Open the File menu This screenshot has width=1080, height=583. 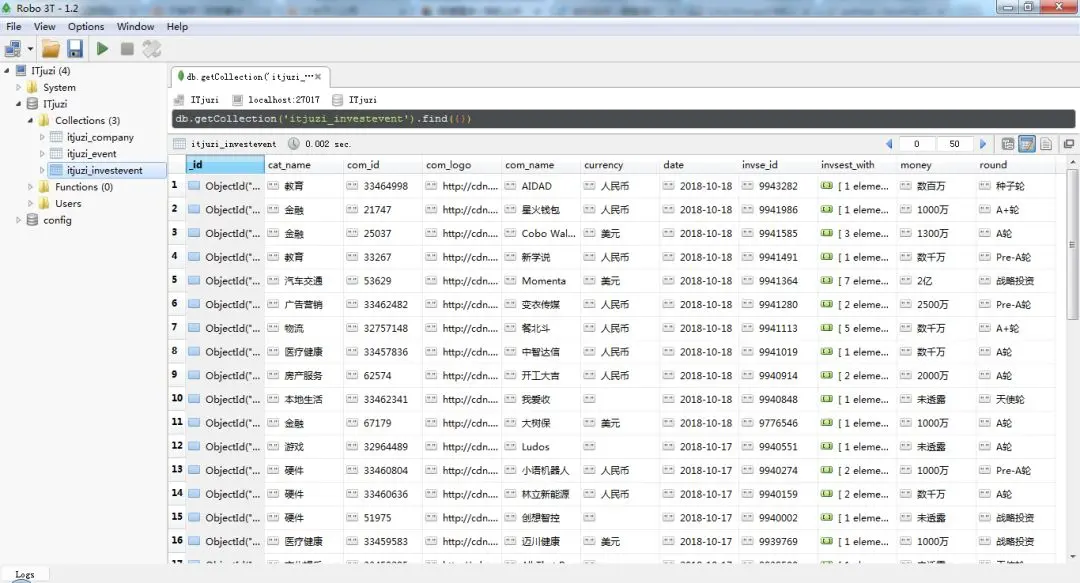tap(14, 26)
